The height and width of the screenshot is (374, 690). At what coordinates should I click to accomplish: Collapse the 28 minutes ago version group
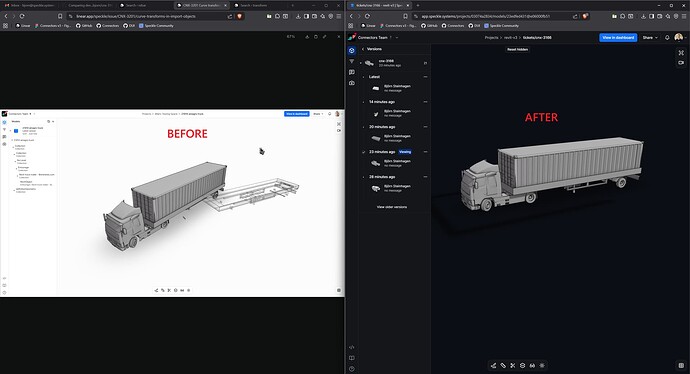(x=364, y=177)
